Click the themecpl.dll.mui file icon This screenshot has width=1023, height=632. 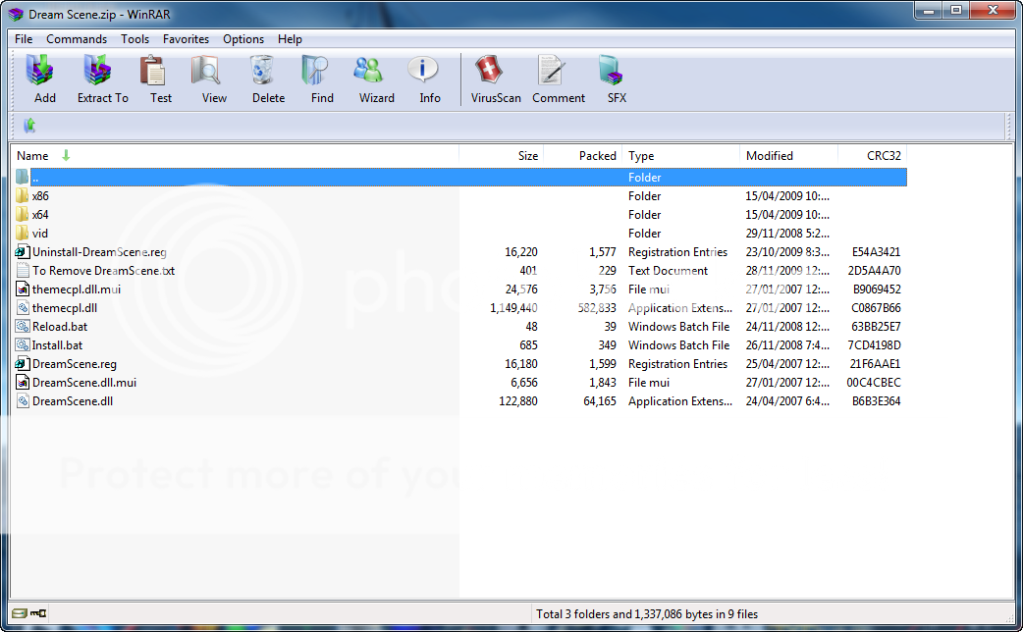22,289
